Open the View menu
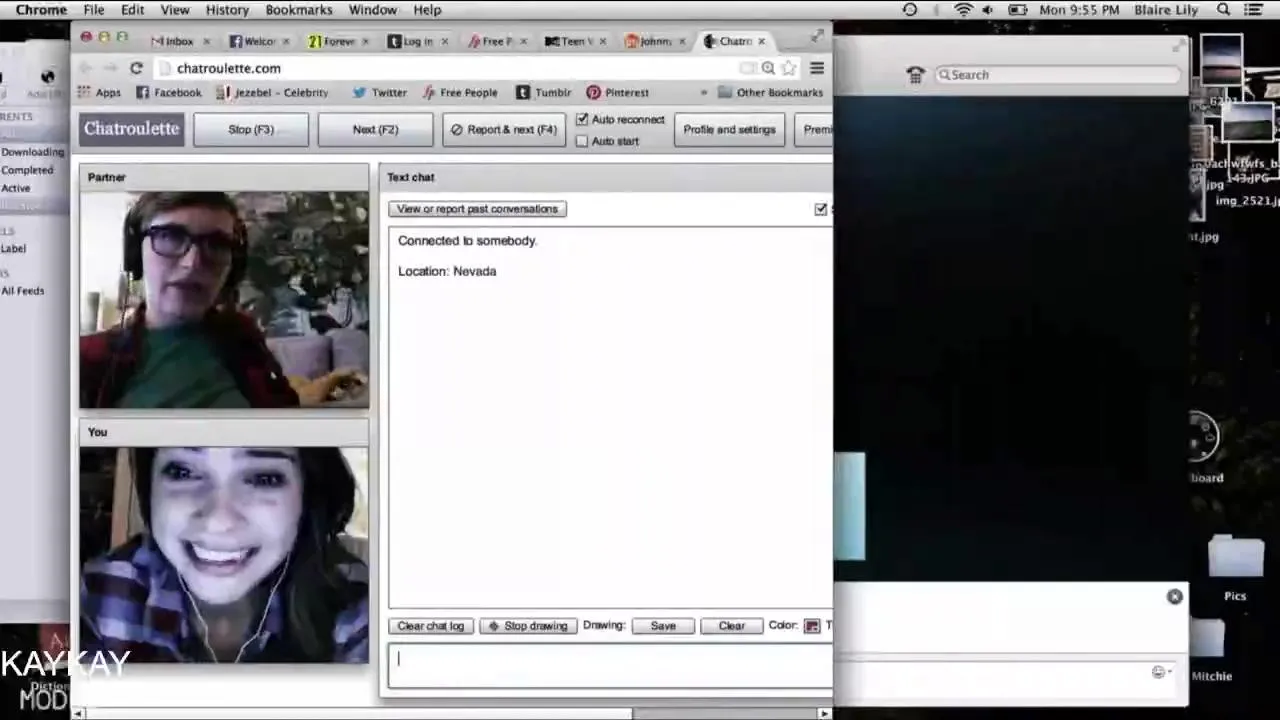This screenshot has height=720, width=1280. click(x=175, y=10)
